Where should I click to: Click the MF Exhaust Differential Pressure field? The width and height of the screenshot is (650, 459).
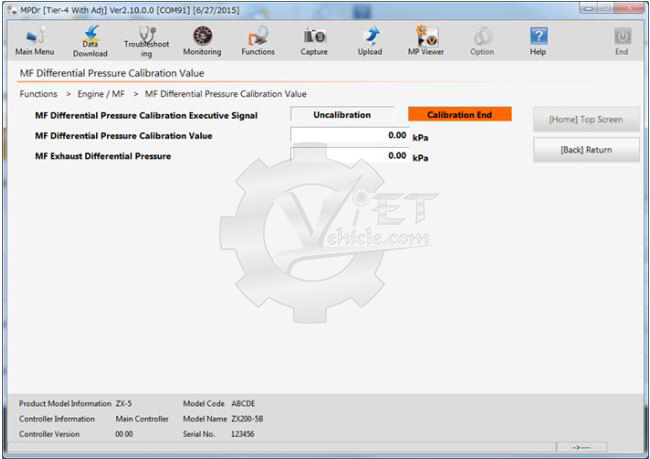coord(349,156)
